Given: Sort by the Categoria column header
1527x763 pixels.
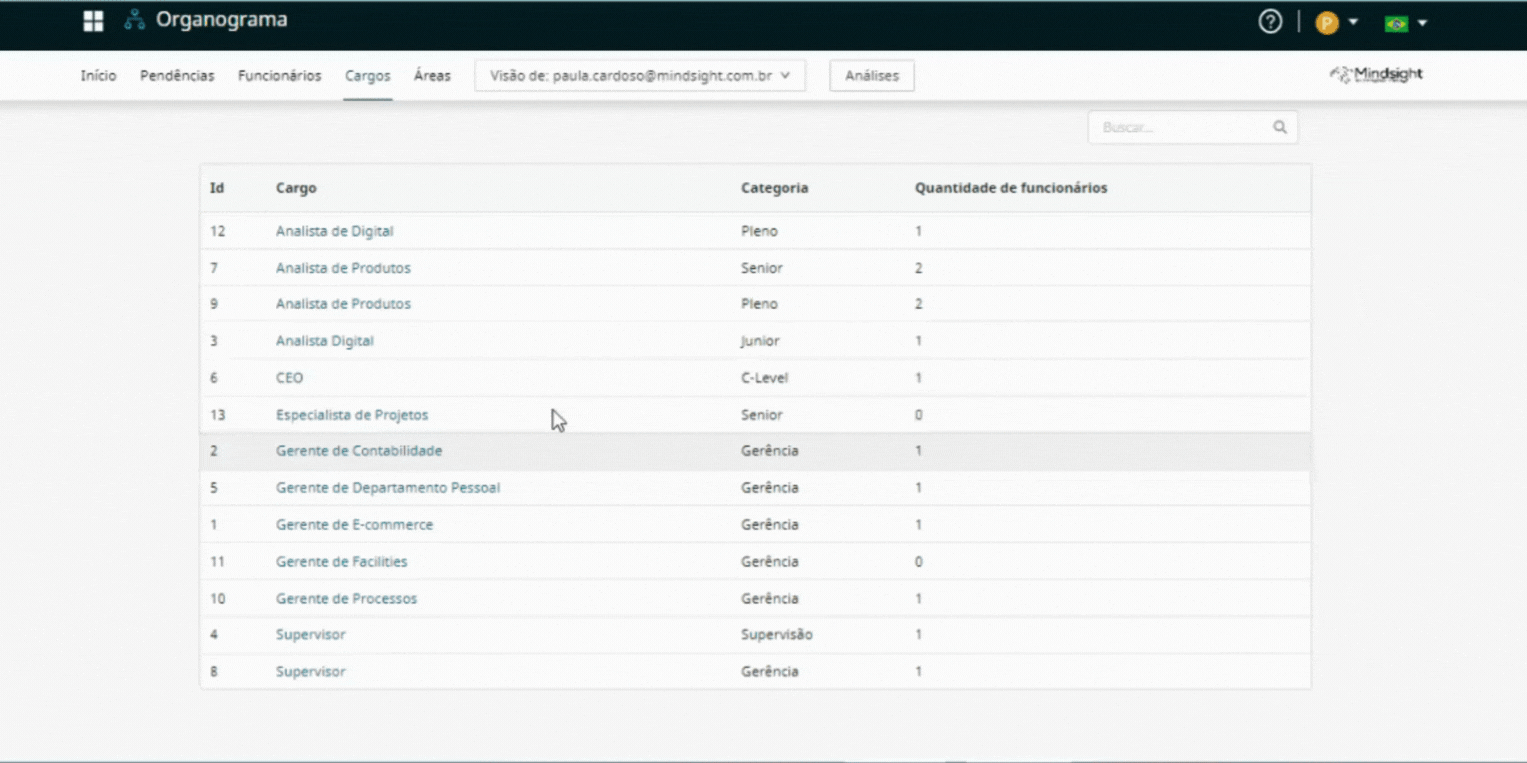Looking at the screenshot, I should 775,188.
